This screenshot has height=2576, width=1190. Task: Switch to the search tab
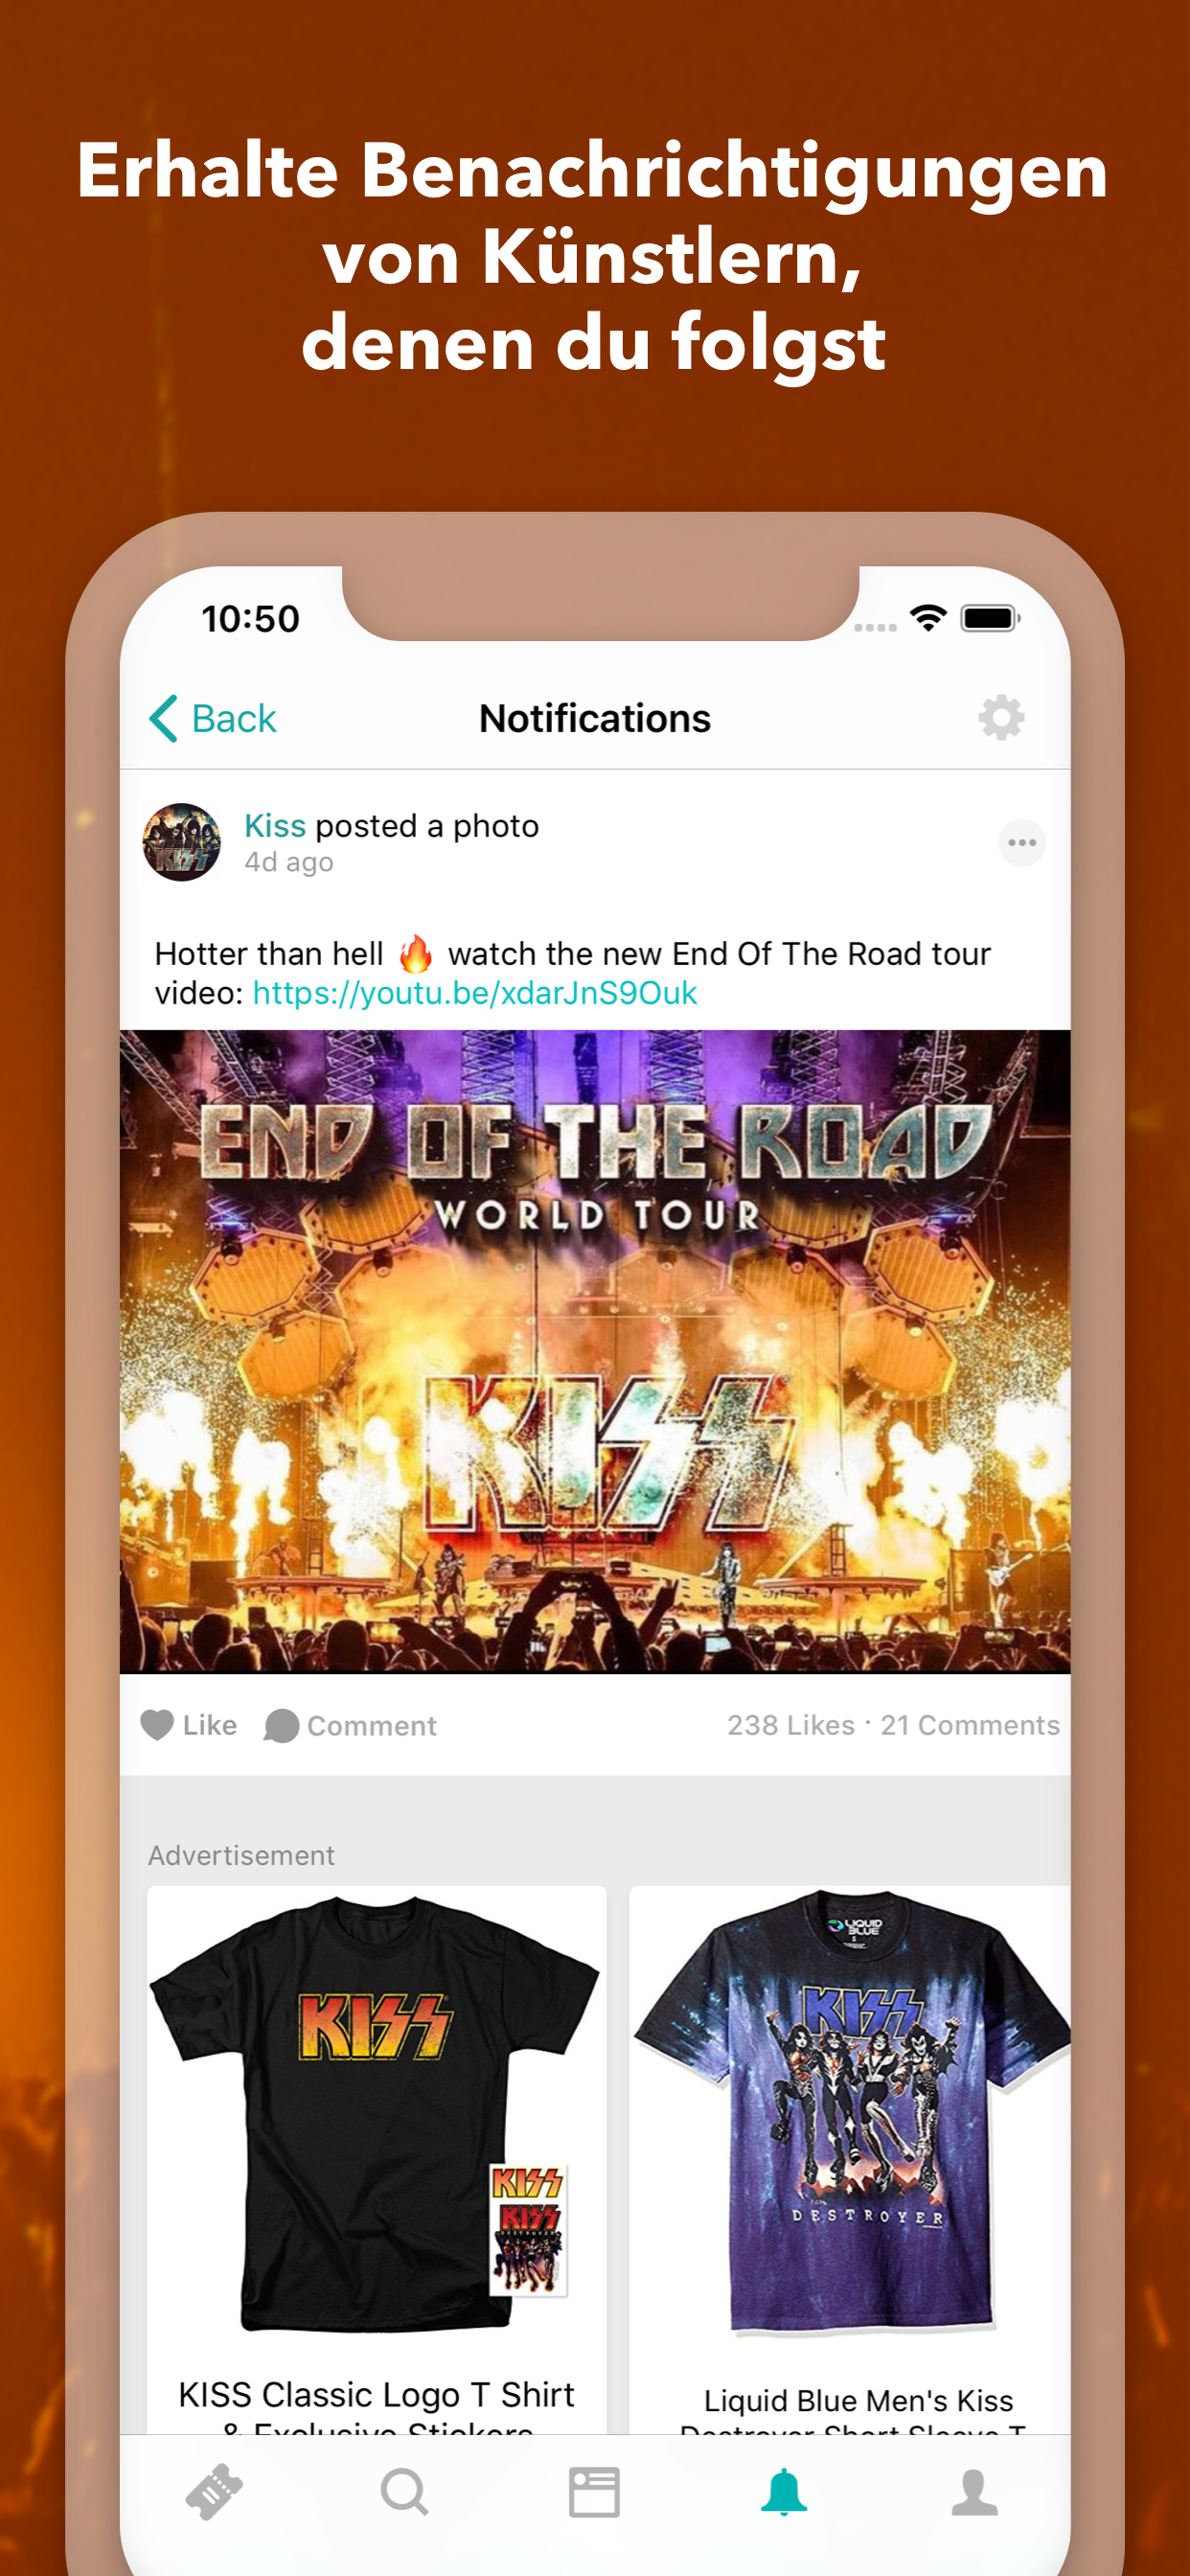(x=405, y=2492)
